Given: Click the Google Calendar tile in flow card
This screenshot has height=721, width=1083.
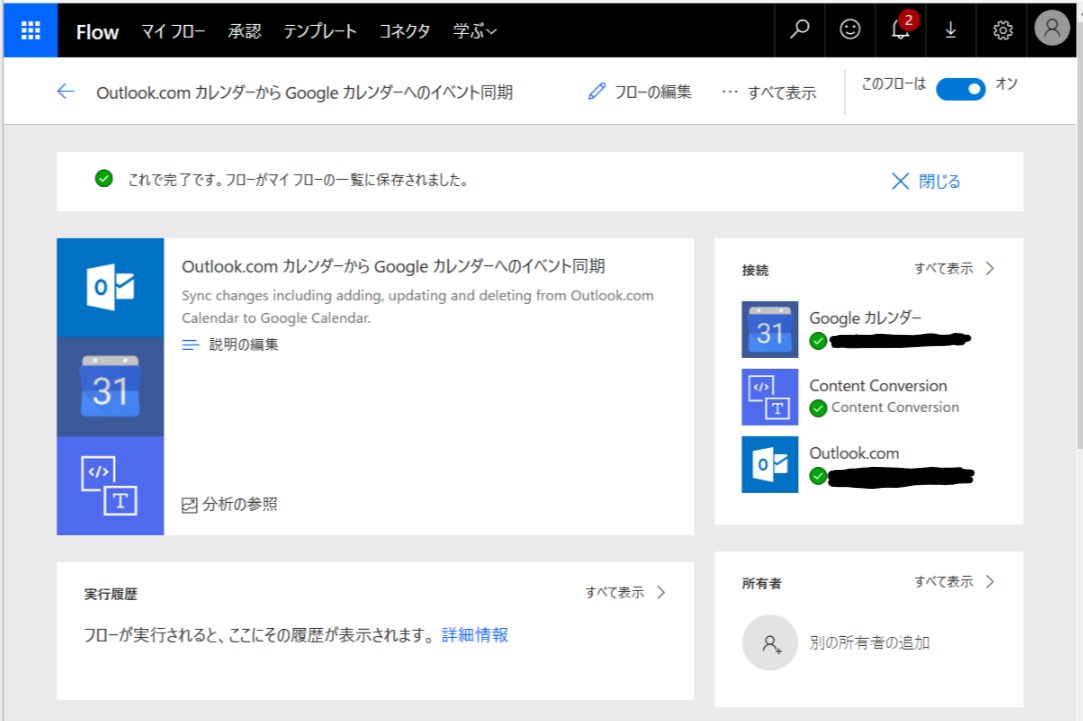Looking at the screenshot, I should click(x=111, y=387).
